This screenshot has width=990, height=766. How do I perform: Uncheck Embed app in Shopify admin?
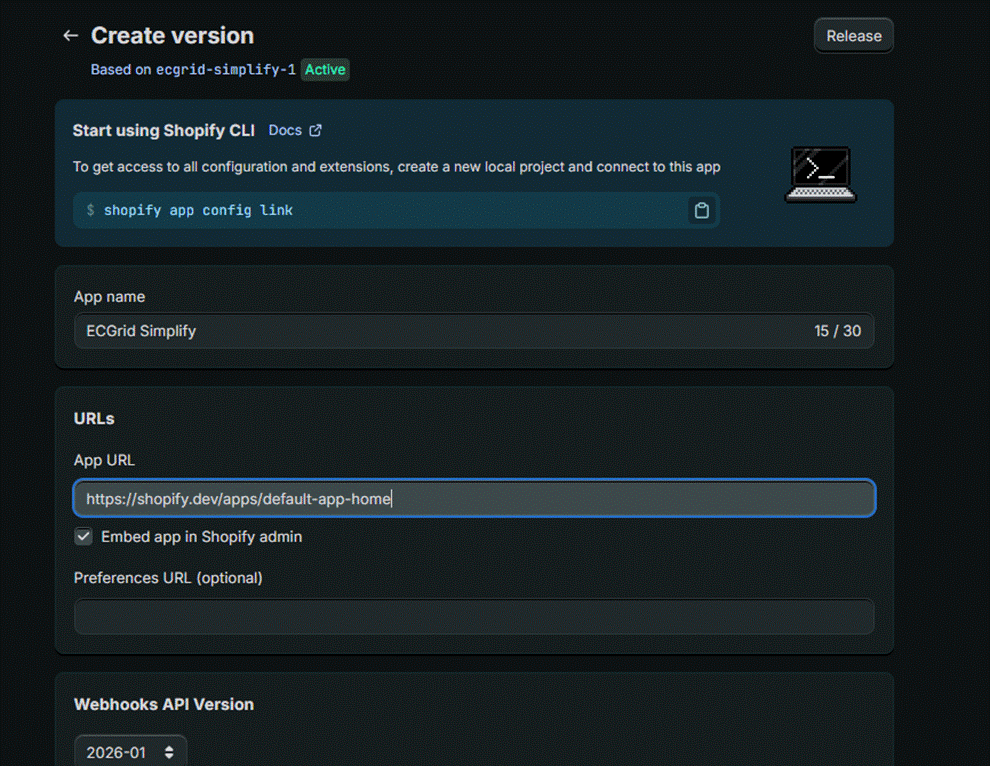pos(83,537)
